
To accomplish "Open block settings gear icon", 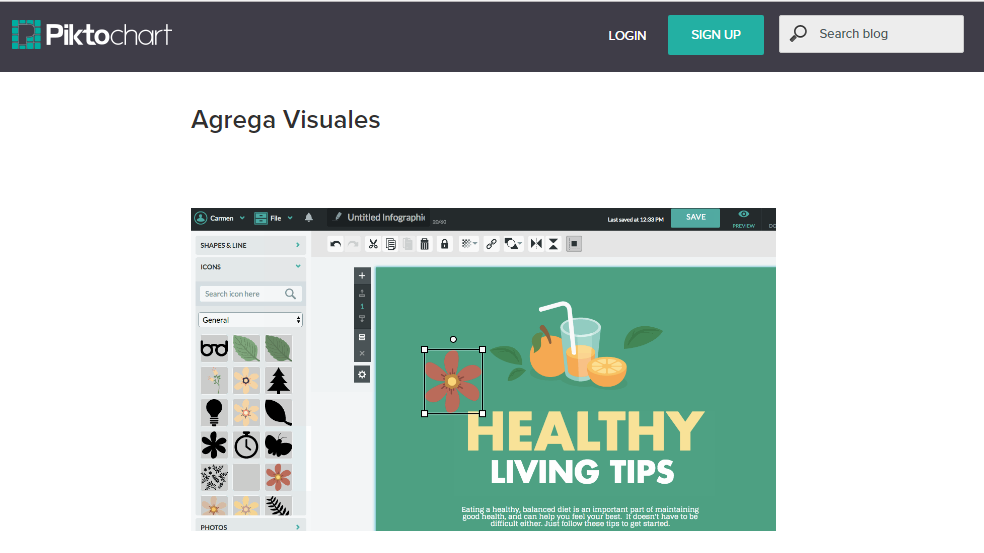I will point(362,375).
